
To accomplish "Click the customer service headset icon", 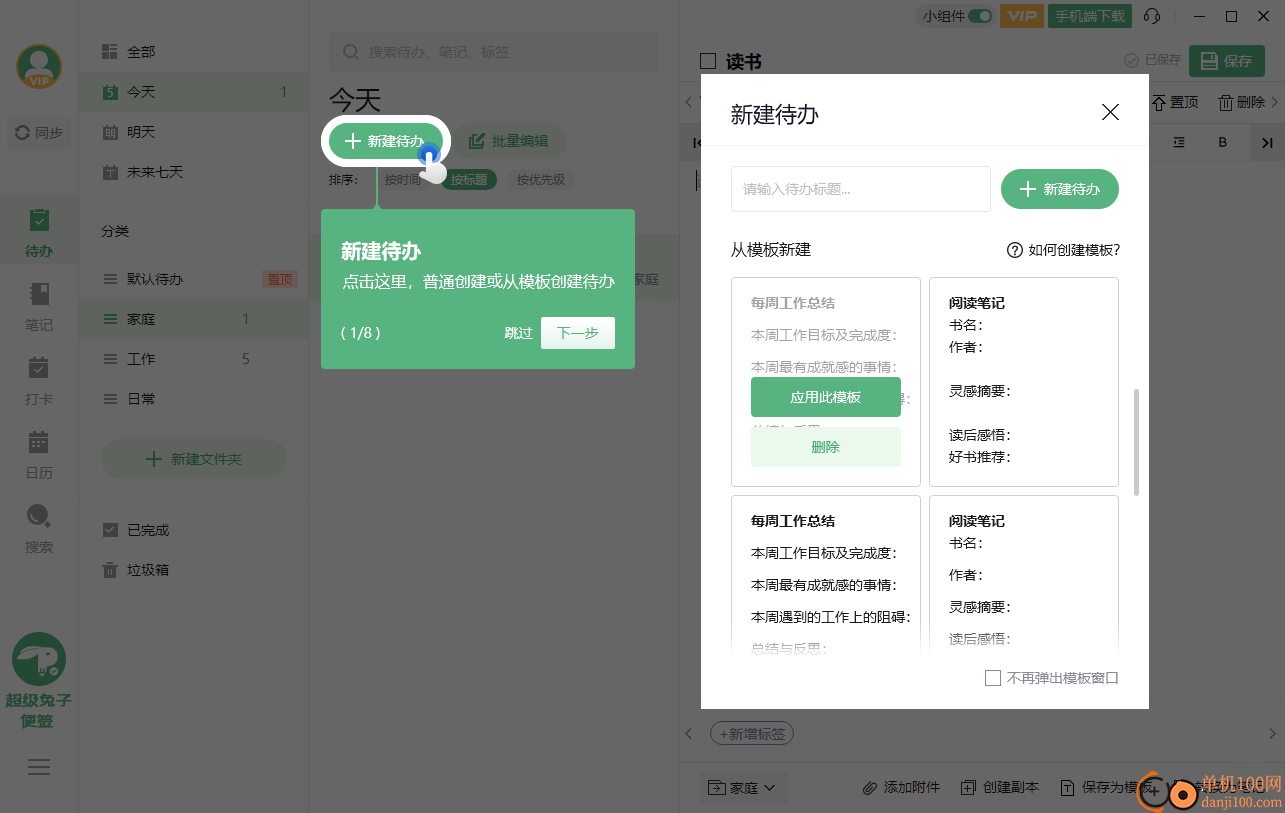I will click(1152, 16).
